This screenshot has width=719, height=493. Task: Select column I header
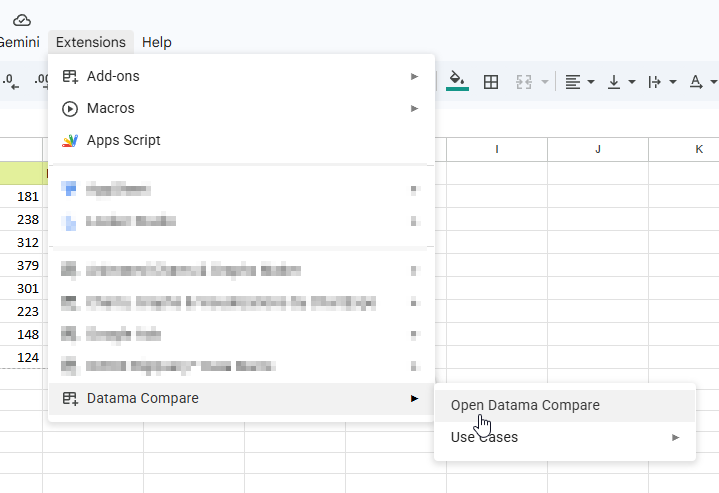click(x=497, y=150)
